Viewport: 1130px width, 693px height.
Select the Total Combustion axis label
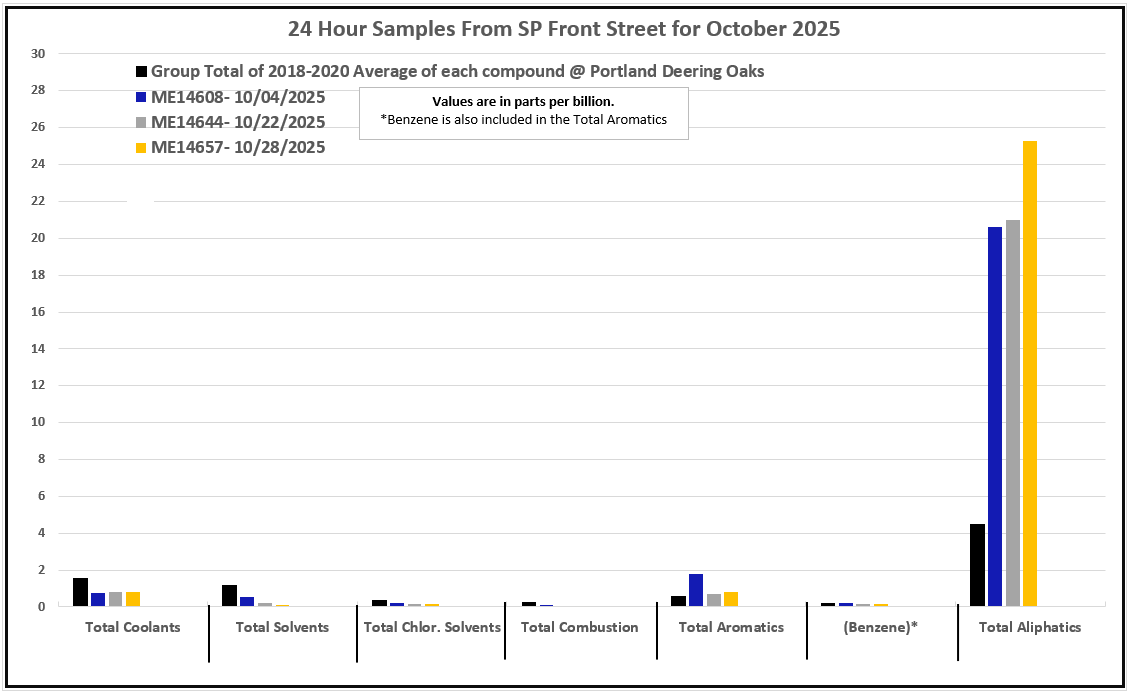[579, 627]
